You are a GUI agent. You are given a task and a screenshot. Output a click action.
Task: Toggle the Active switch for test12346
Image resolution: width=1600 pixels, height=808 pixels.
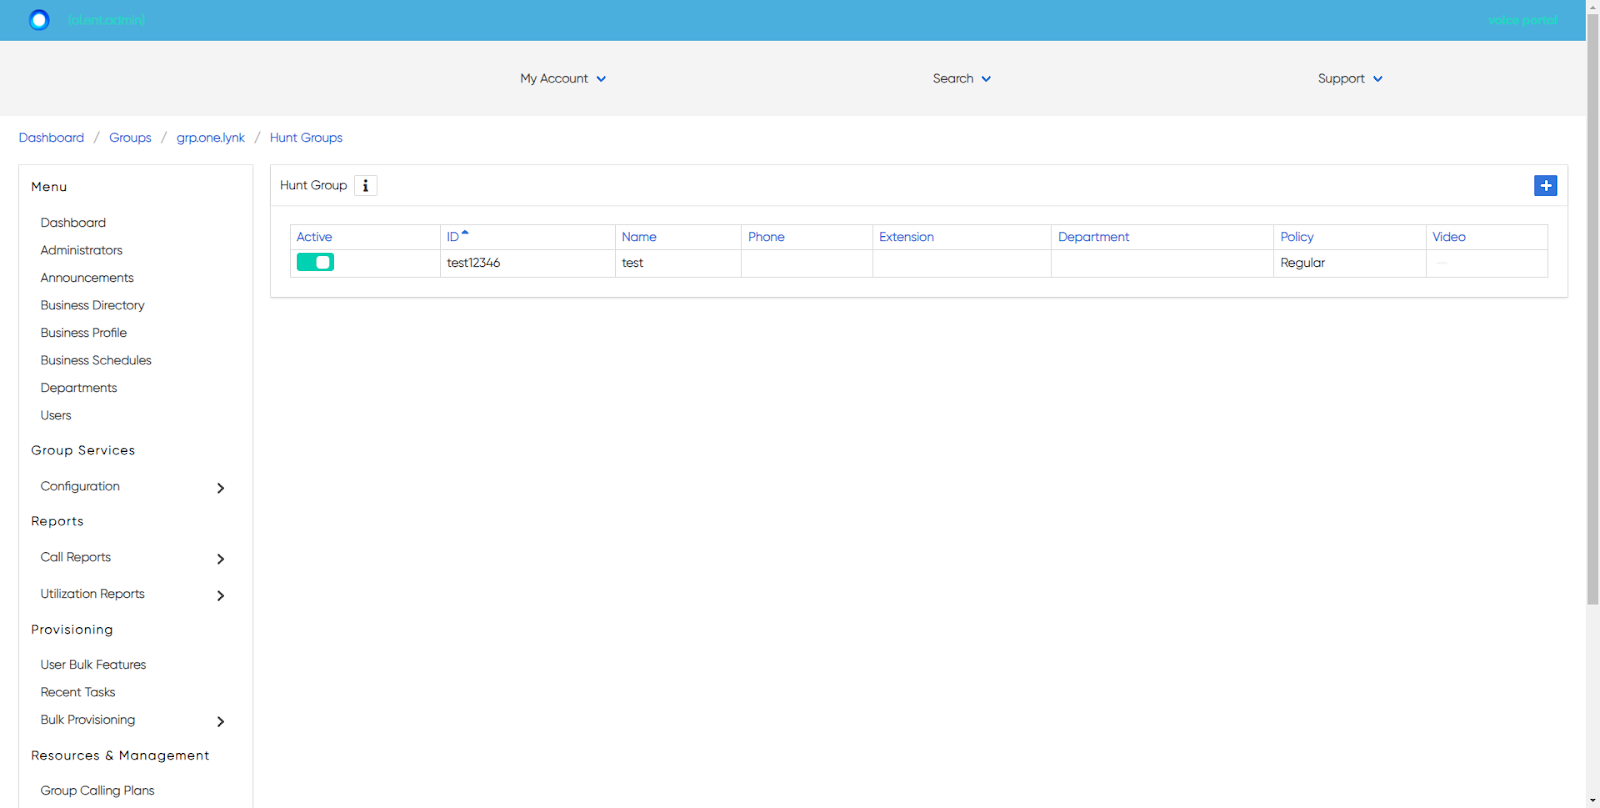pyautogui.click(x=315, y=262)
